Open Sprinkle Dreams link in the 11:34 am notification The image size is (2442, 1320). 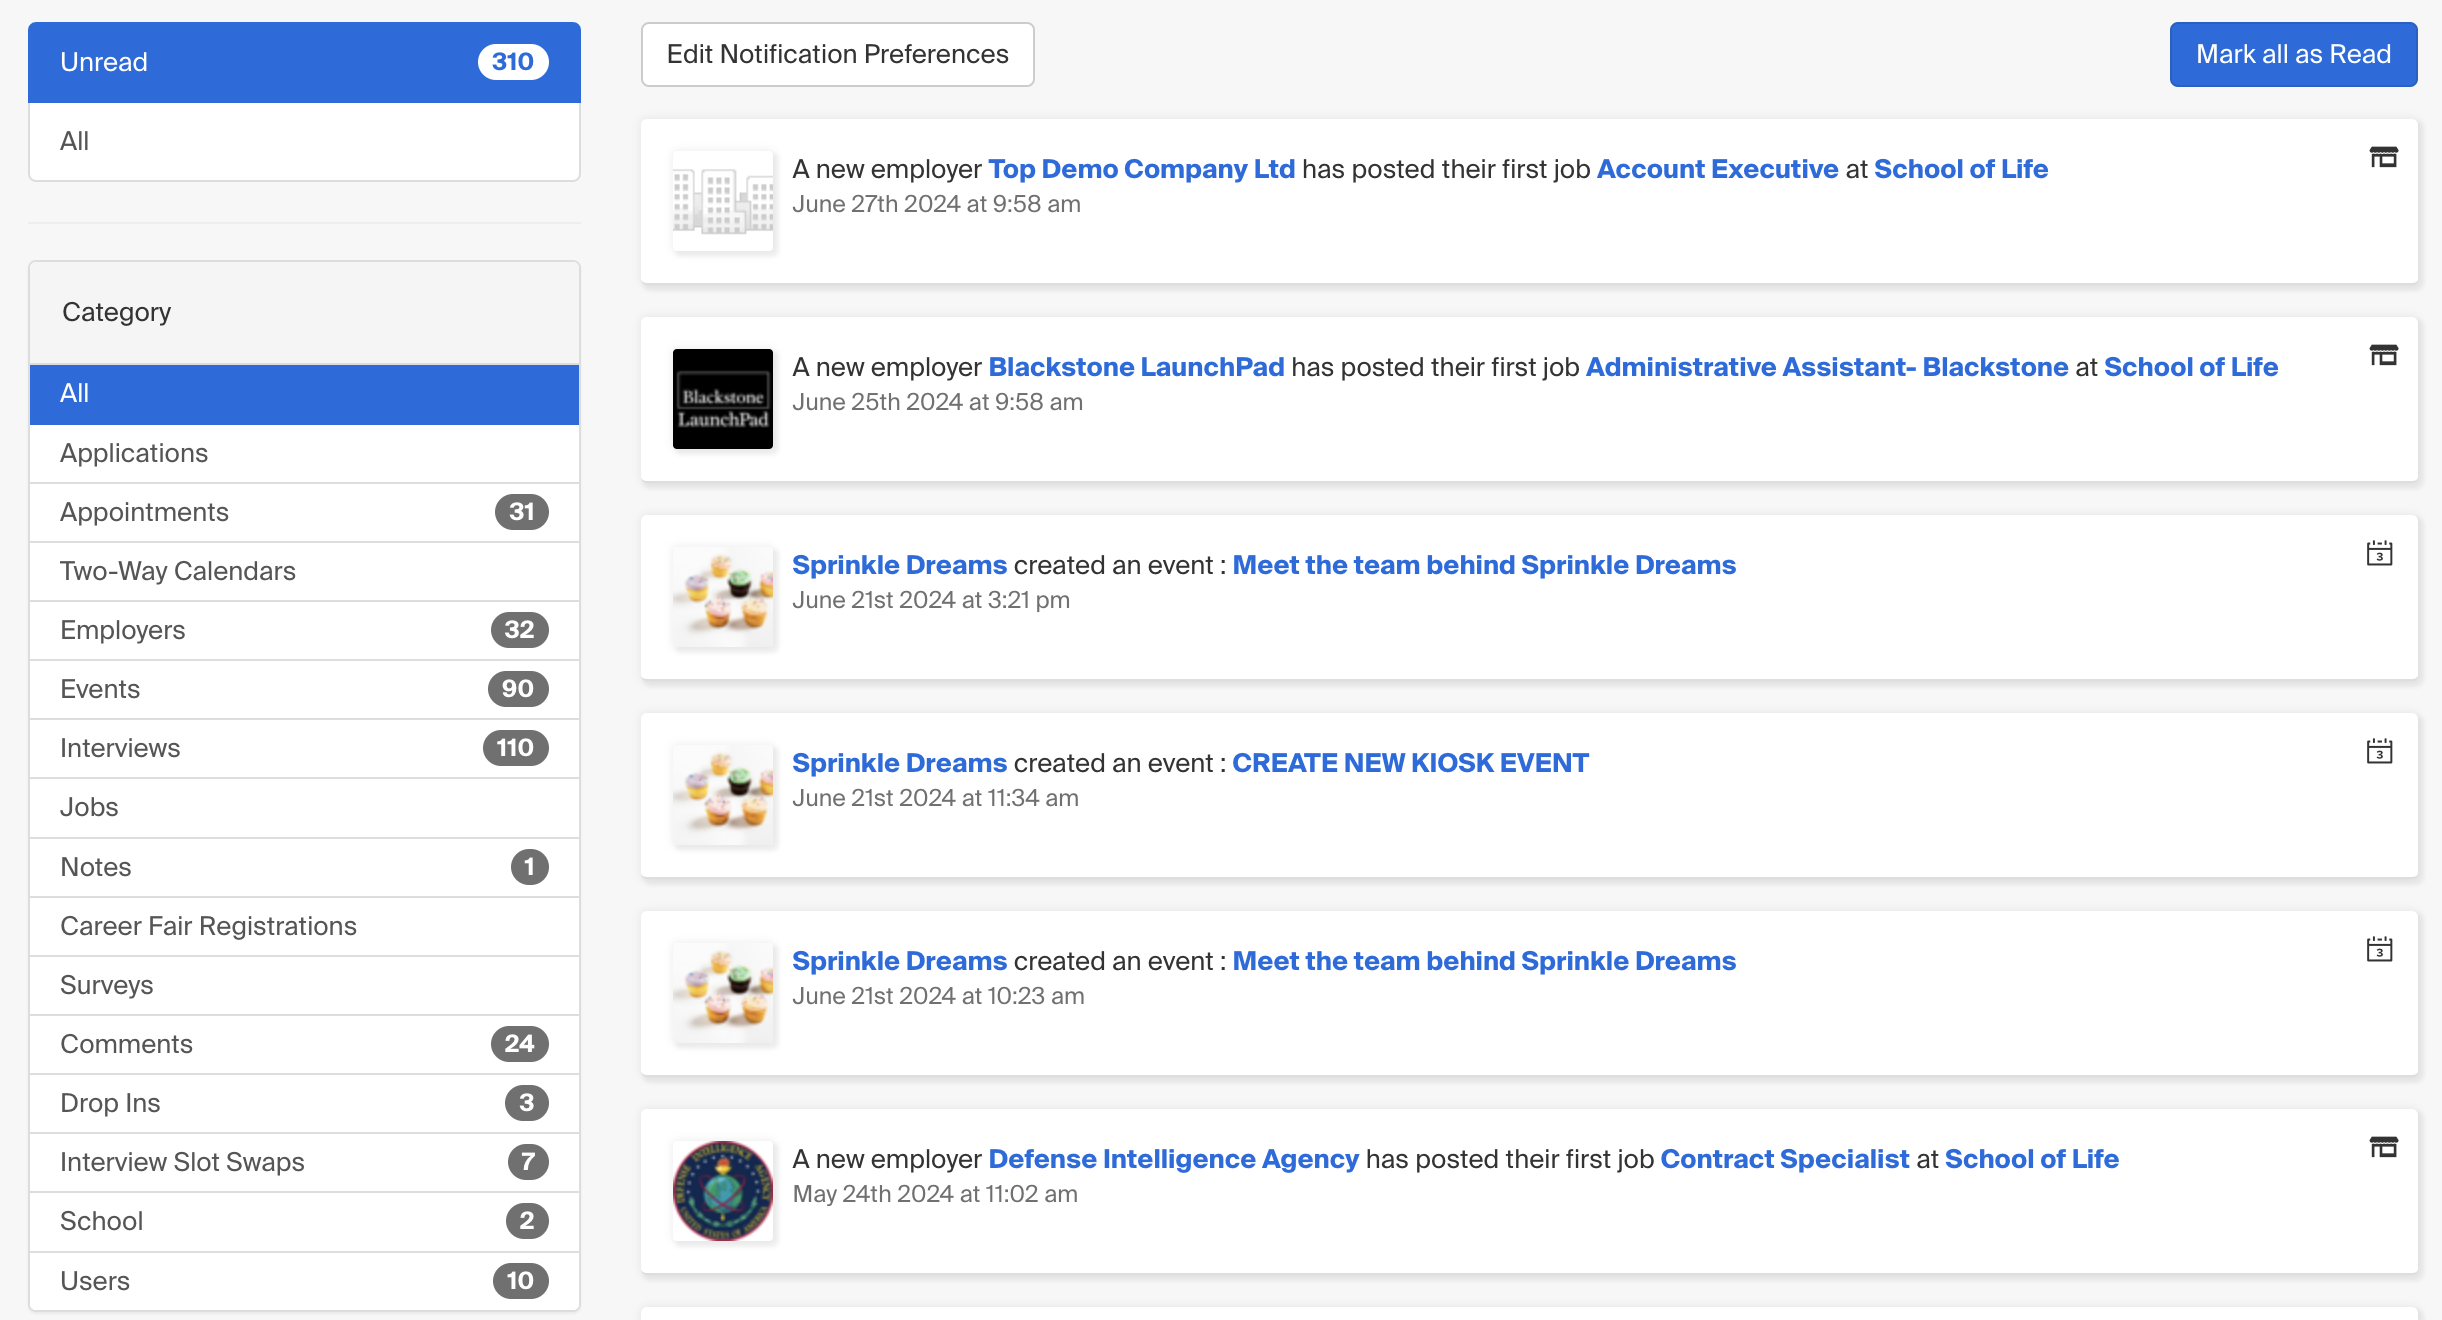[899, 763]
